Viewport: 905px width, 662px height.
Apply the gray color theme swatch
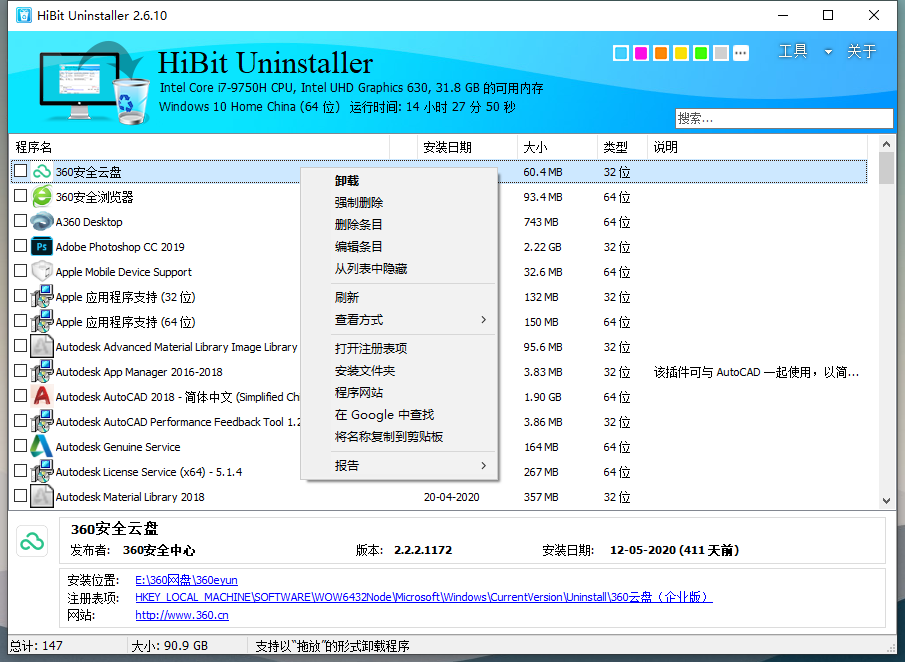point(721,53)
